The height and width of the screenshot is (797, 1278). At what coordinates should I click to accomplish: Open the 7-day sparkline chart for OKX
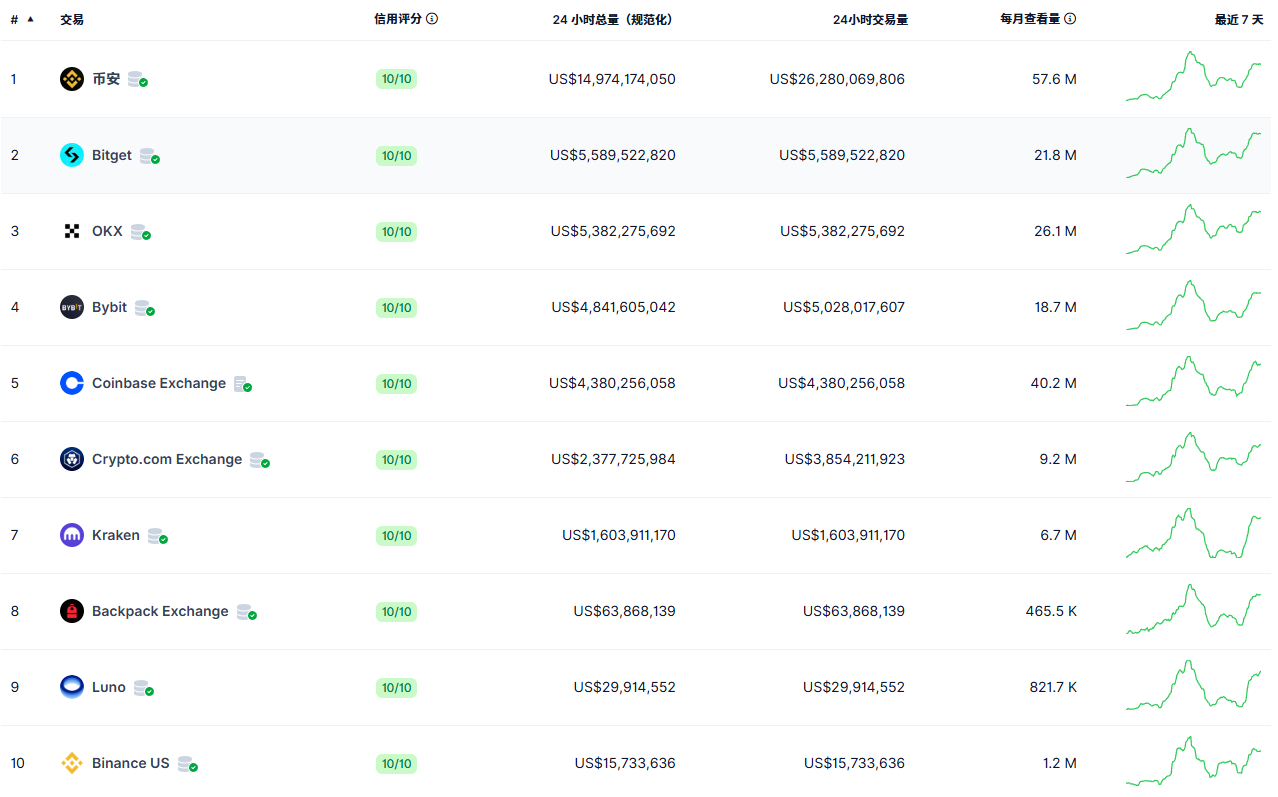tap(1194, 229)
